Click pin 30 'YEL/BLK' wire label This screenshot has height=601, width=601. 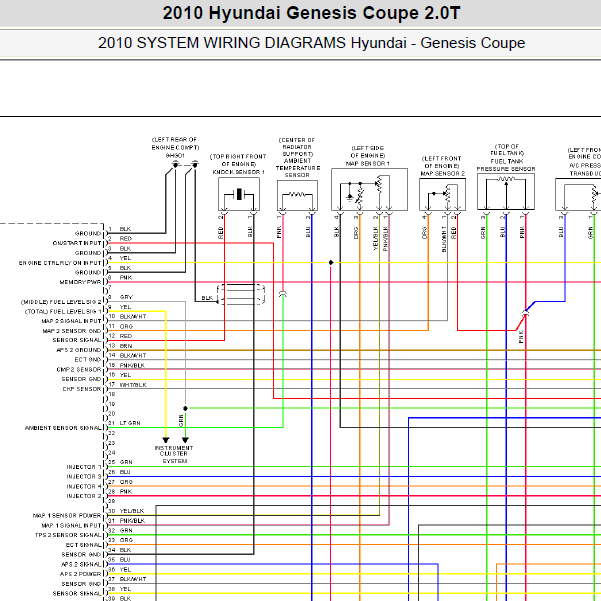(x=132, y=511)
